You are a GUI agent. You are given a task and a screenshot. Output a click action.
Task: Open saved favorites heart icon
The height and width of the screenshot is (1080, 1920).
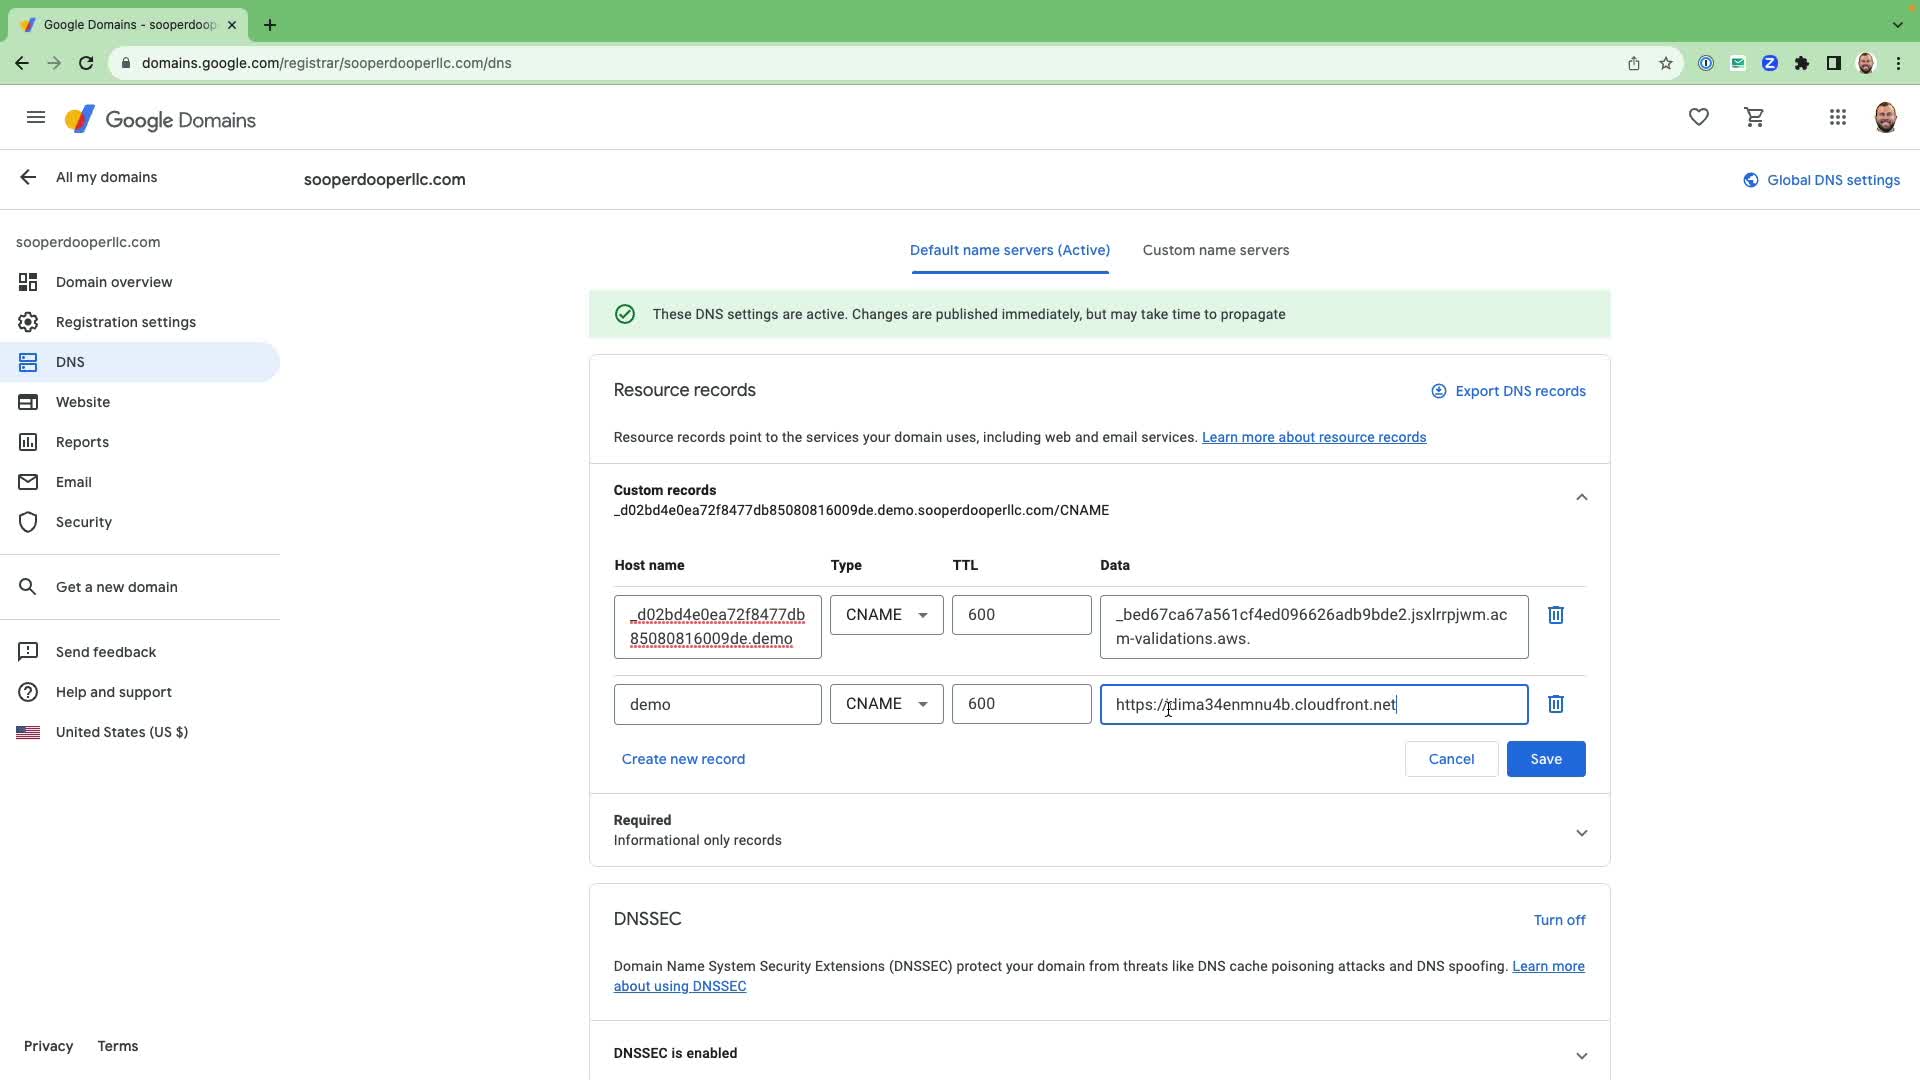tap(1698, 118)
